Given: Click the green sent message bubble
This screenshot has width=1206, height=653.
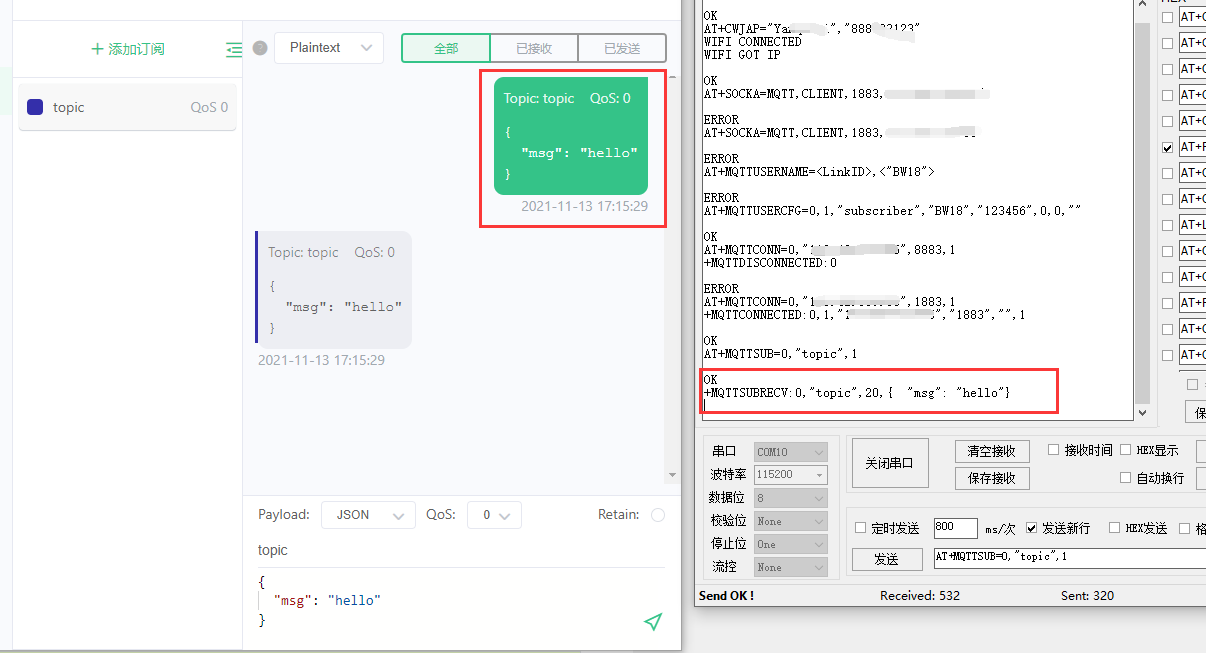Looking at the screenshot, I should (x=571, y=136).
